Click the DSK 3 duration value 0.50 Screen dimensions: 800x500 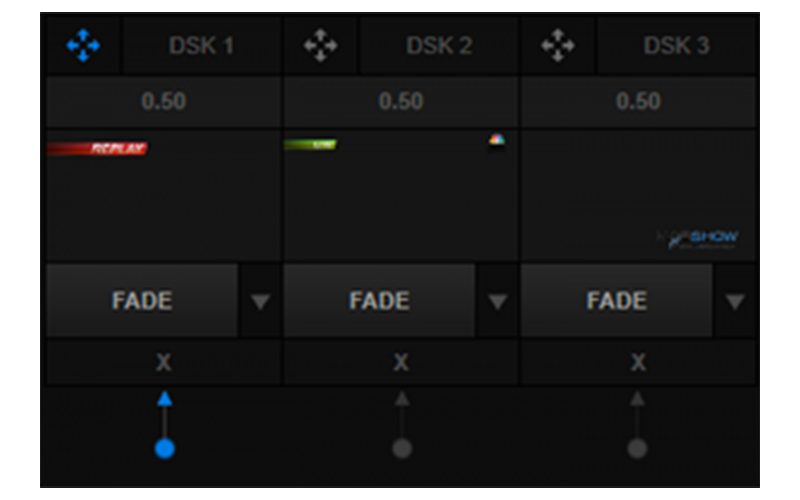[638, 102]
